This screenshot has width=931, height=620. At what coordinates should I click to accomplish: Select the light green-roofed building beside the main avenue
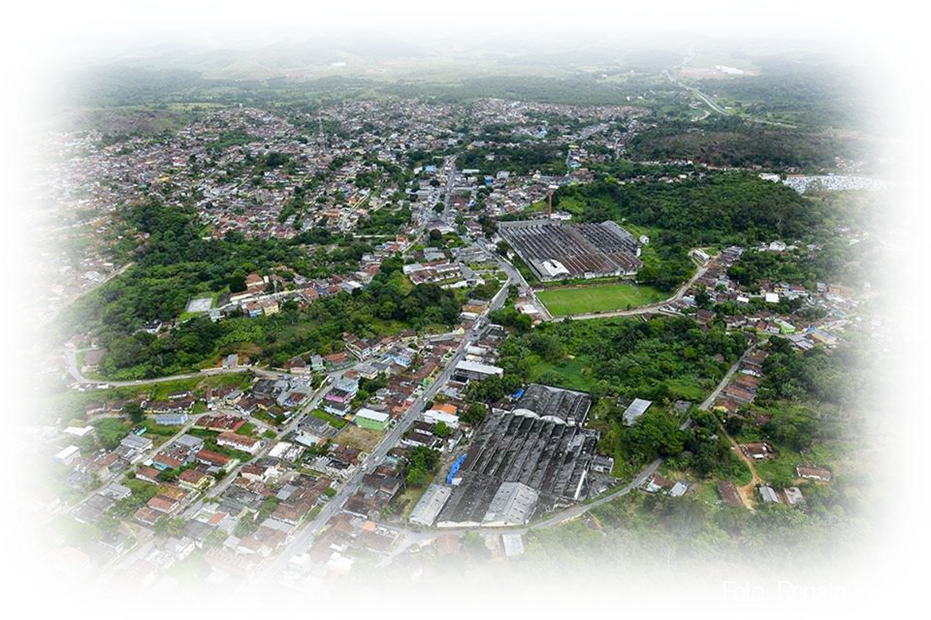point(372,419)
